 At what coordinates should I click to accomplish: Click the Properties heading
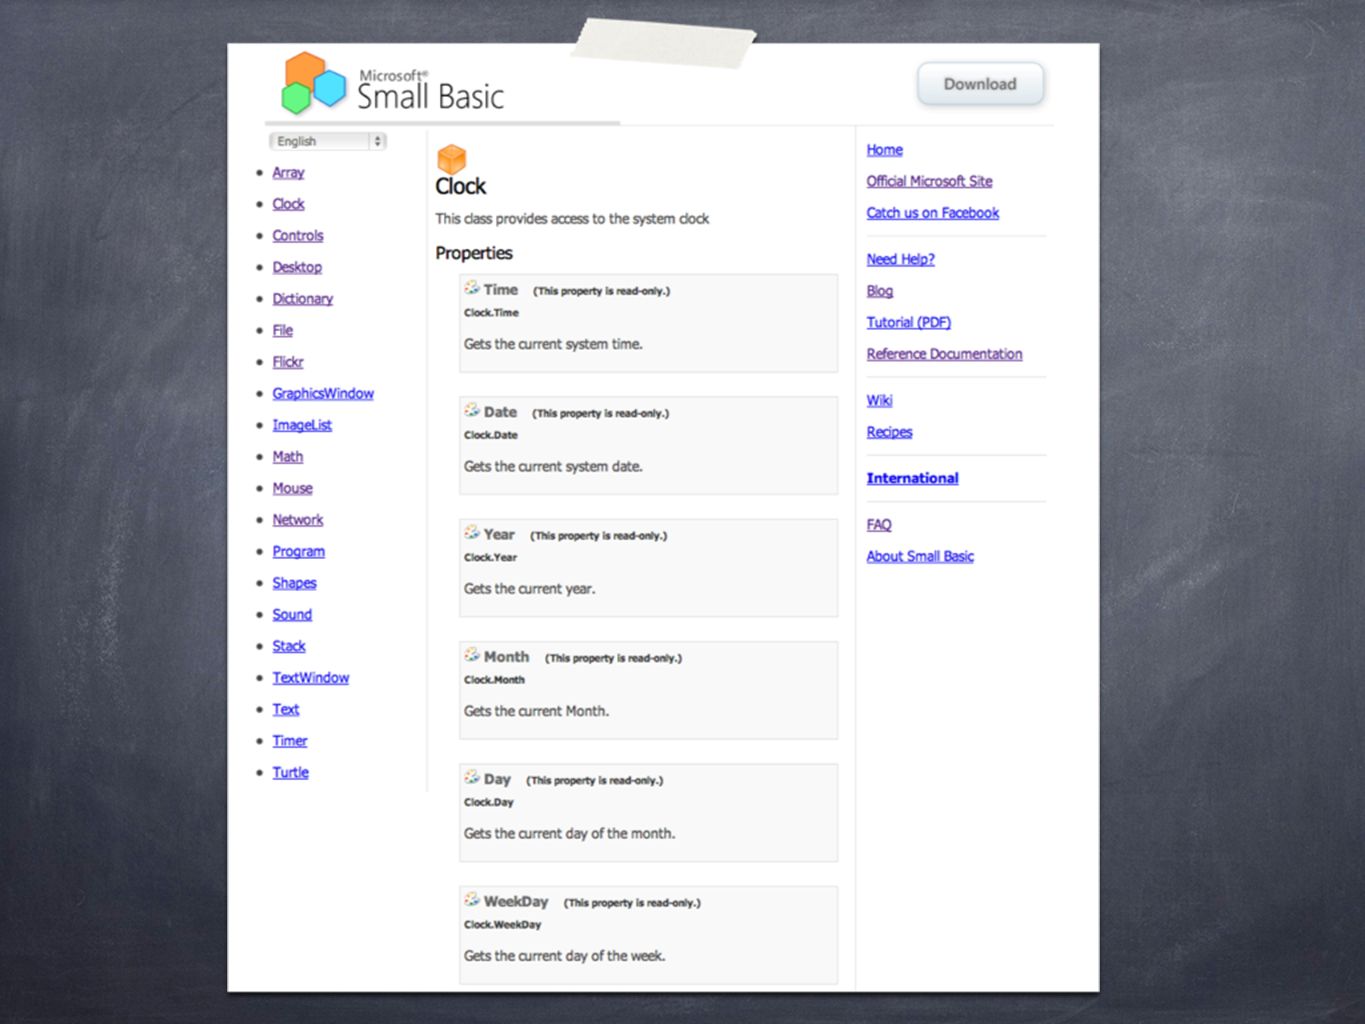tap(474, 253)
